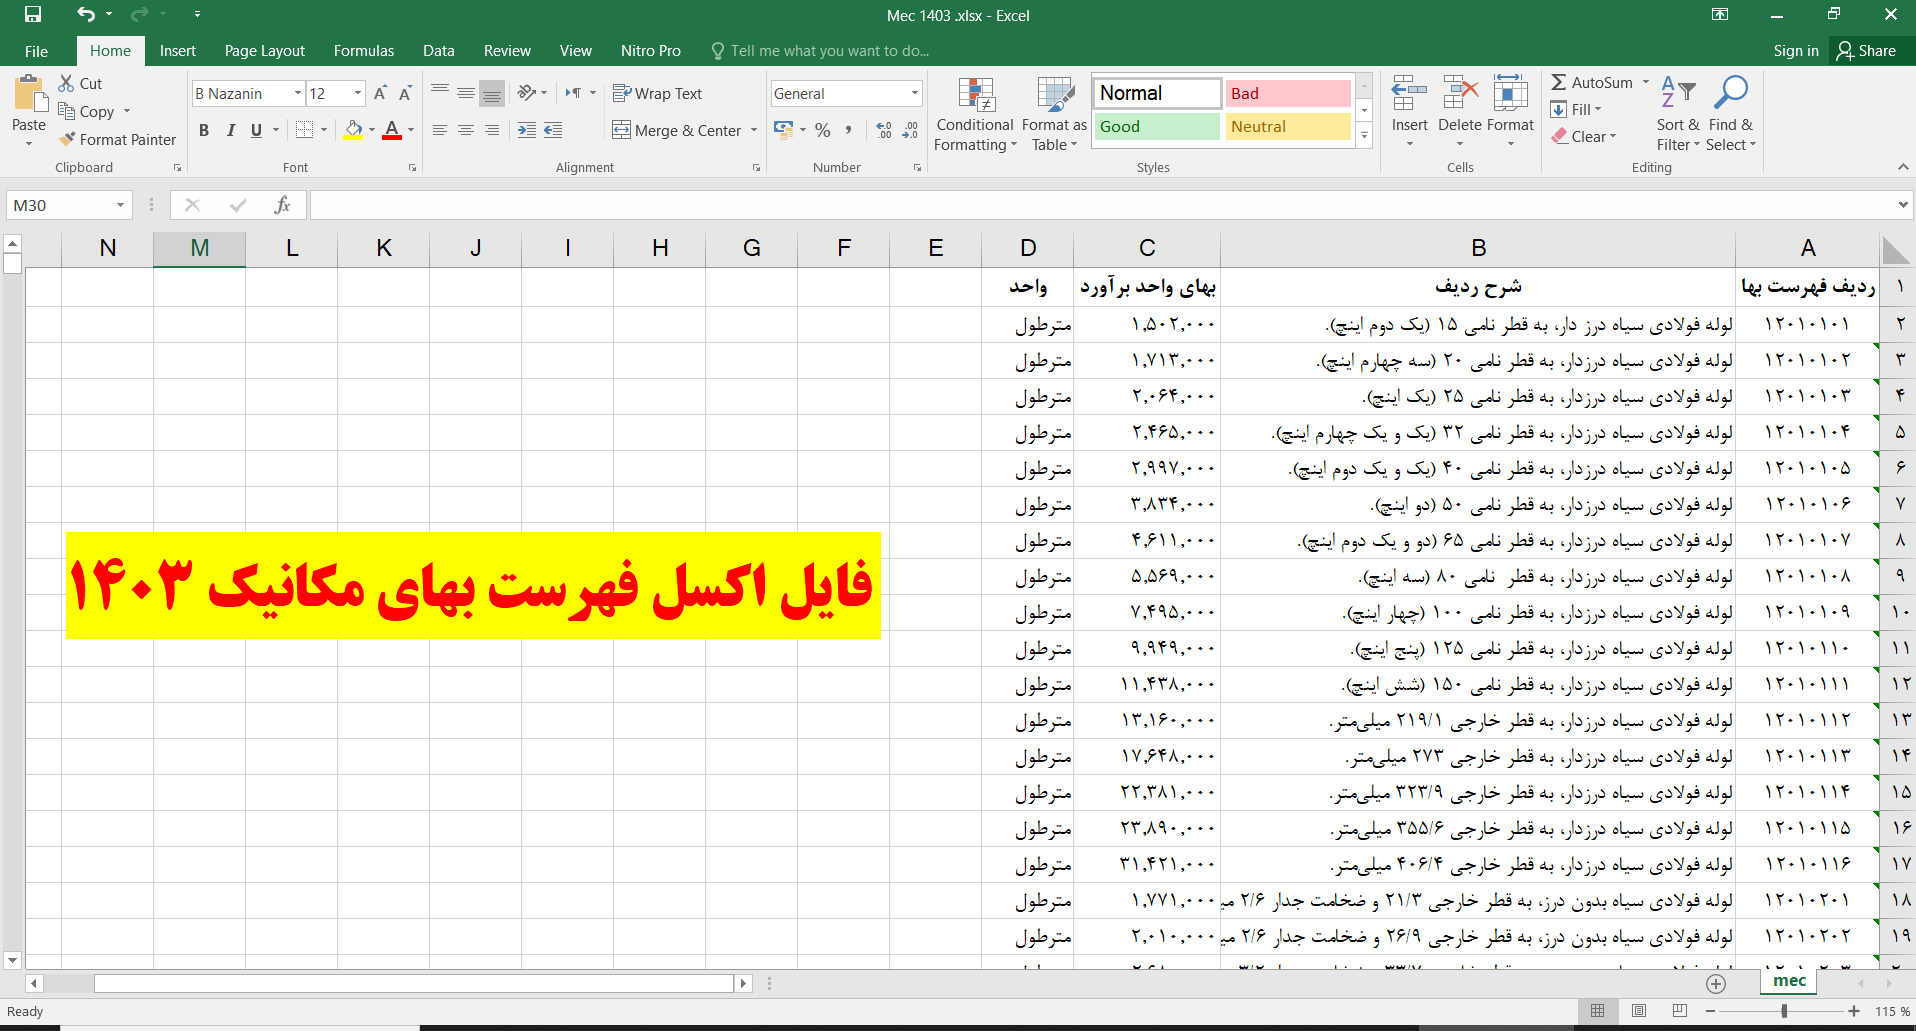
Task: Open the Number Format dropdown showing General
Action: click(x=913, y=93)
